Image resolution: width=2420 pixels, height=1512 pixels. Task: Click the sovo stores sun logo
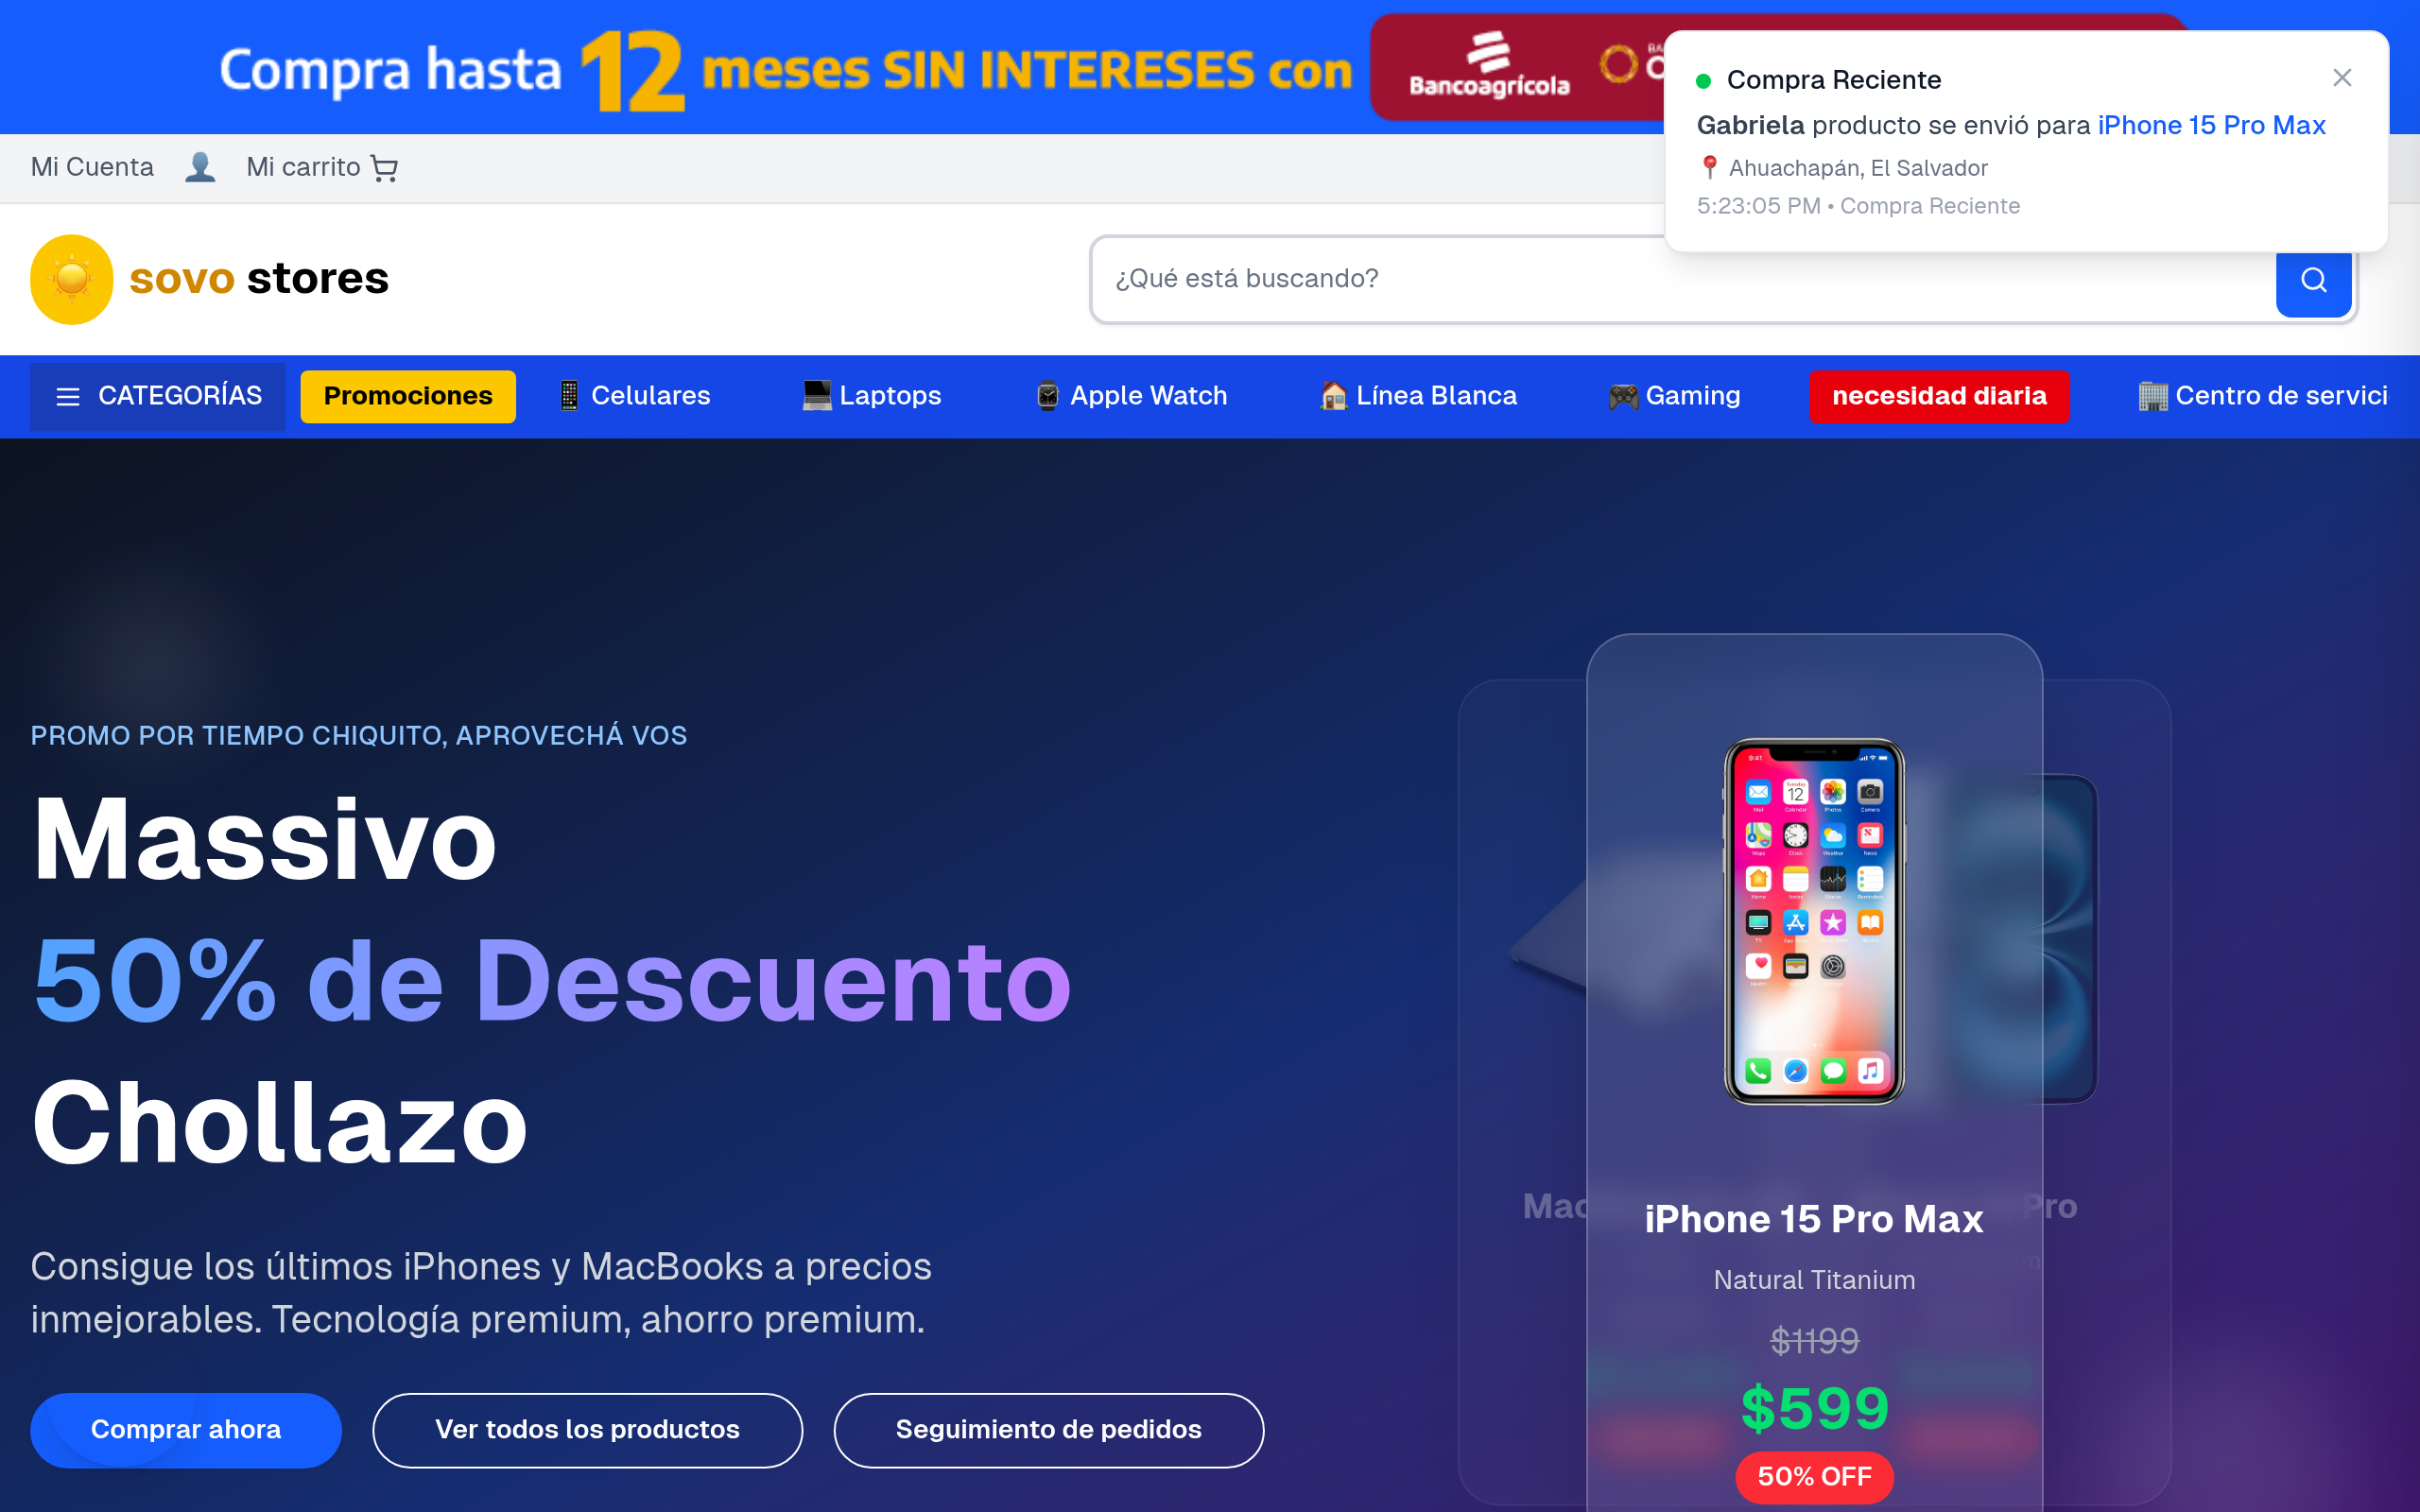click(x=72, y=279)
